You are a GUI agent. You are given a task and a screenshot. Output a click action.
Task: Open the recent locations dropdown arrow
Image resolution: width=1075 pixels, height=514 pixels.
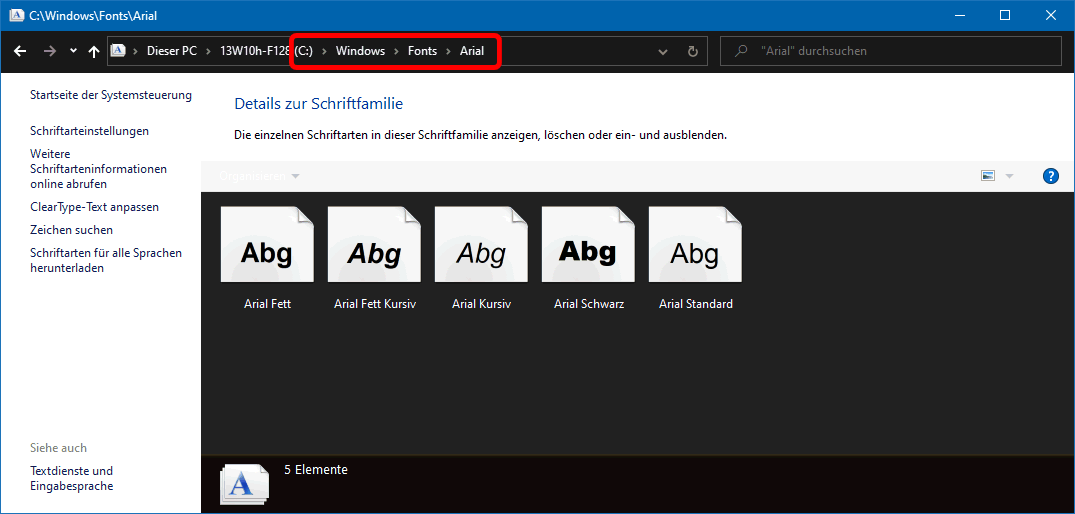(73, 51)
